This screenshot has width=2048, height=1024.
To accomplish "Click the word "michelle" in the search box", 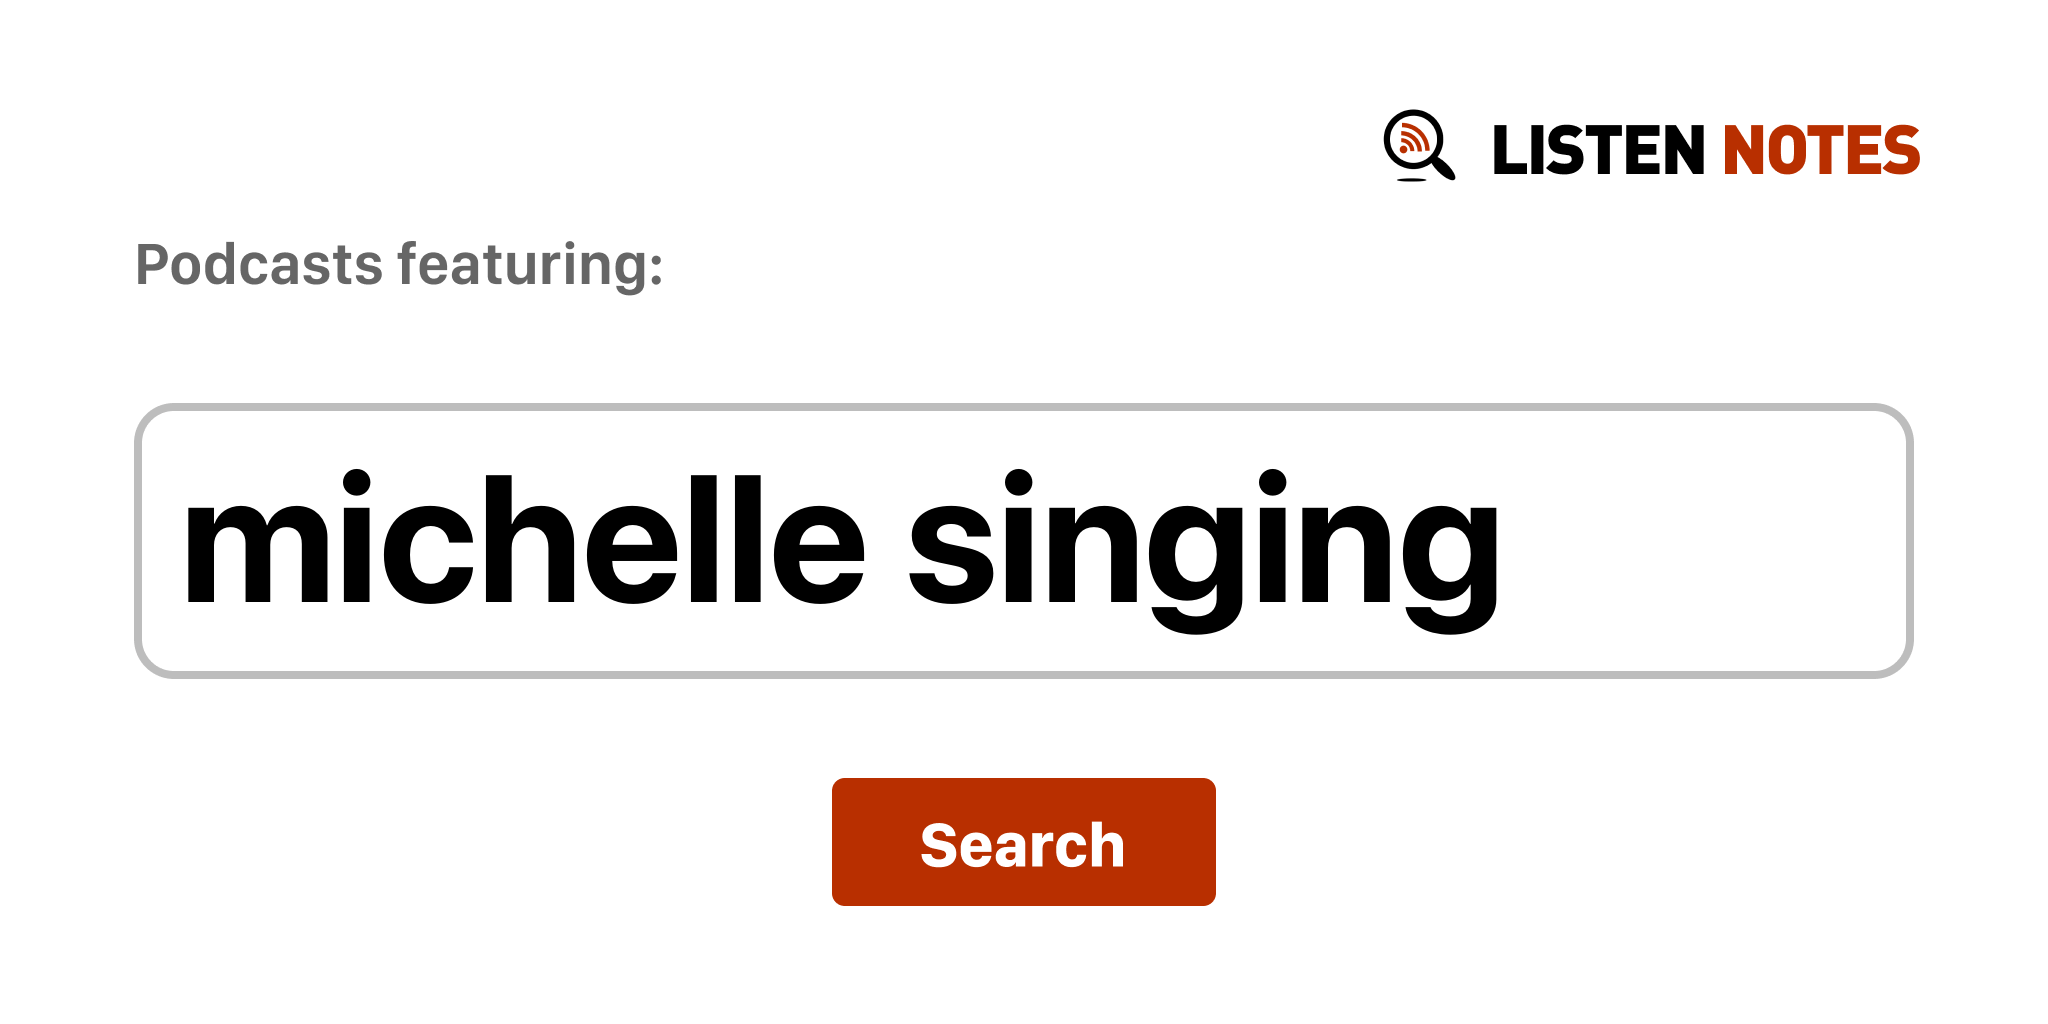I will pyautogui.click(x=523, y=541).
